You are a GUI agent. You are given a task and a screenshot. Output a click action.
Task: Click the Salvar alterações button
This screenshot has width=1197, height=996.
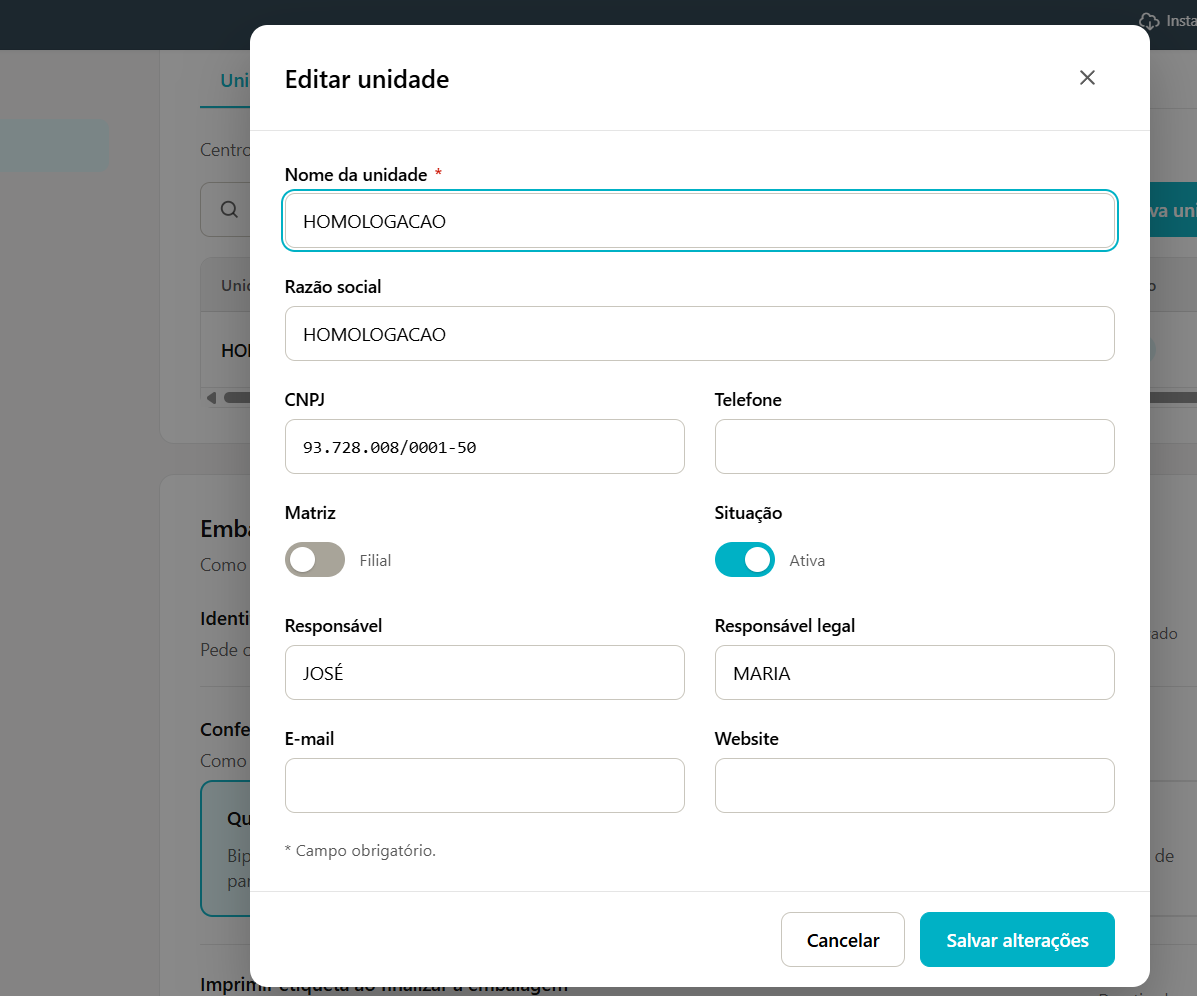point(1017,940)
